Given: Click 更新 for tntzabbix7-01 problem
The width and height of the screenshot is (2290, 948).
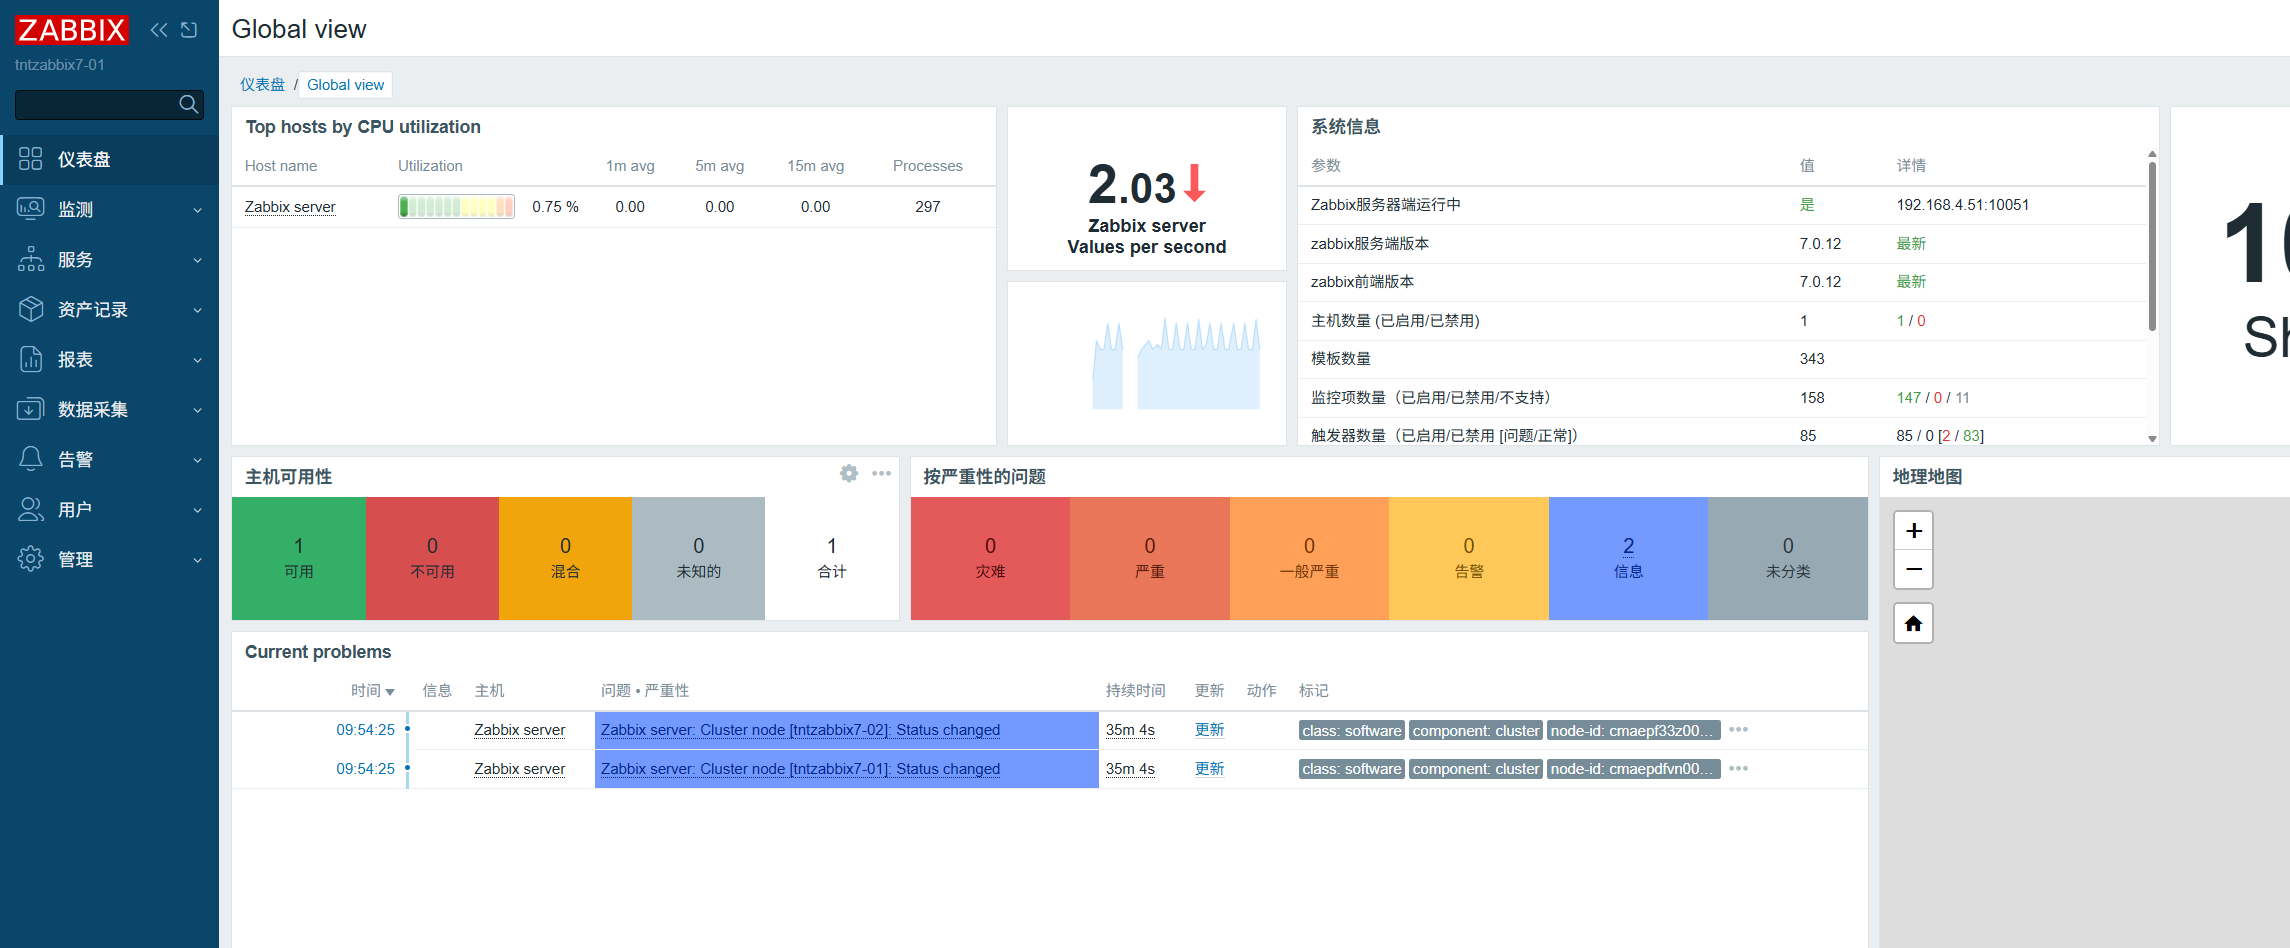Looking at the screenshot, I should tap(1210, 769).
